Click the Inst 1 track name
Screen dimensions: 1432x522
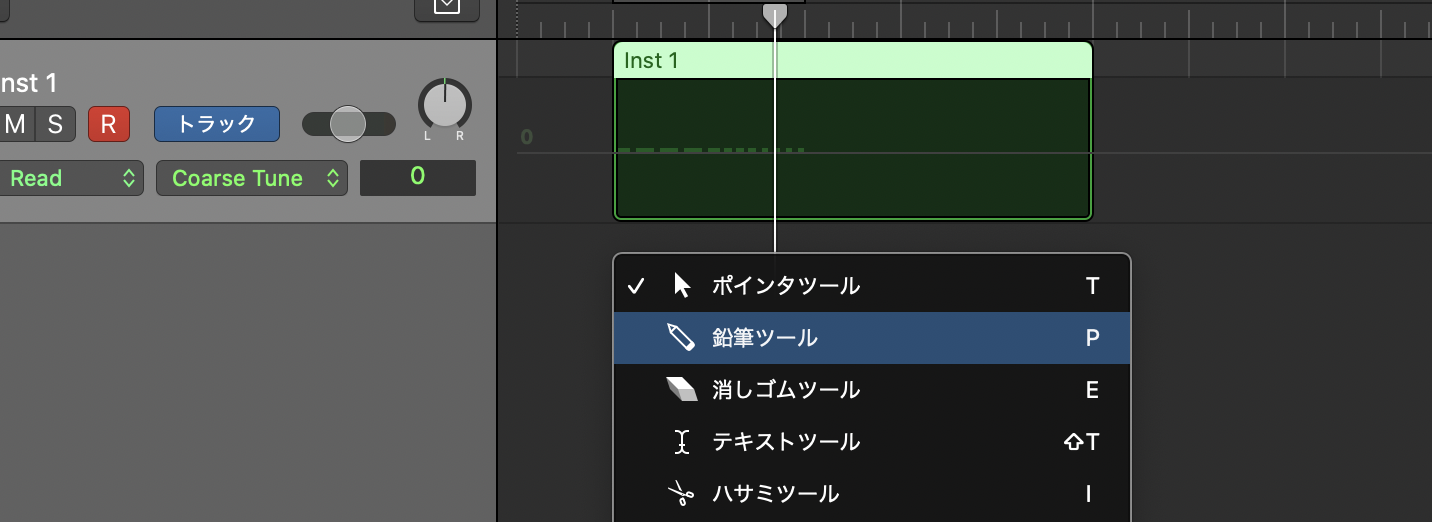30,83
